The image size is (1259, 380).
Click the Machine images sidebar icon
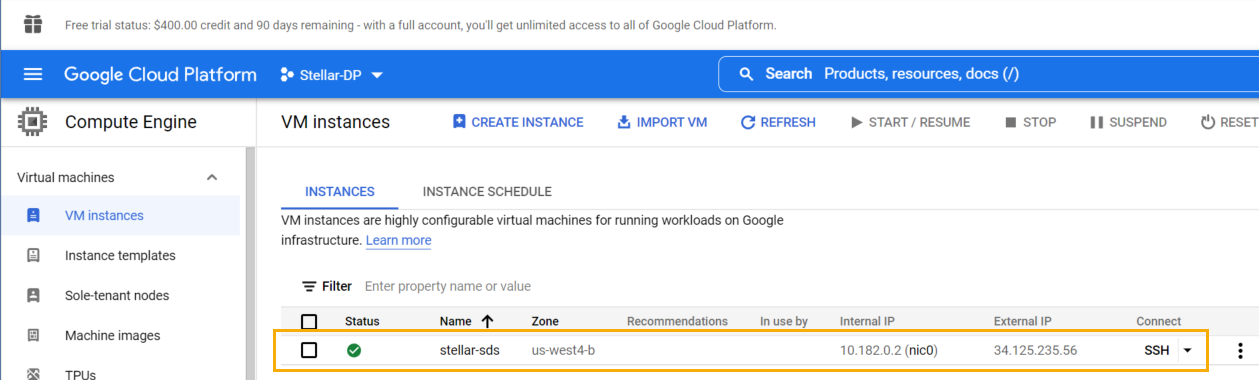tap(33, 335)
